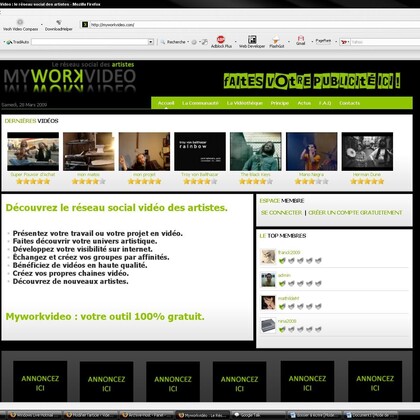Viewport: 420px width, 420px height.
Task: Click the Yahoo search input field
Action: pyautogui.click(x=385, y=42)
